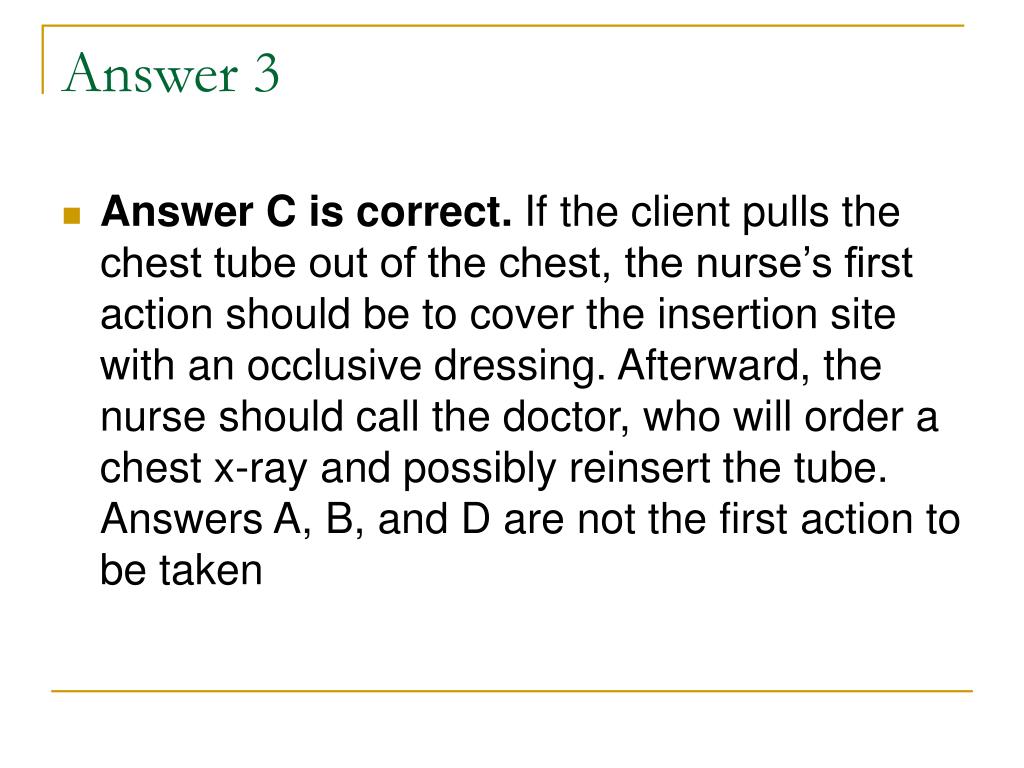Click the gold border line above the title

click(503, 25)
